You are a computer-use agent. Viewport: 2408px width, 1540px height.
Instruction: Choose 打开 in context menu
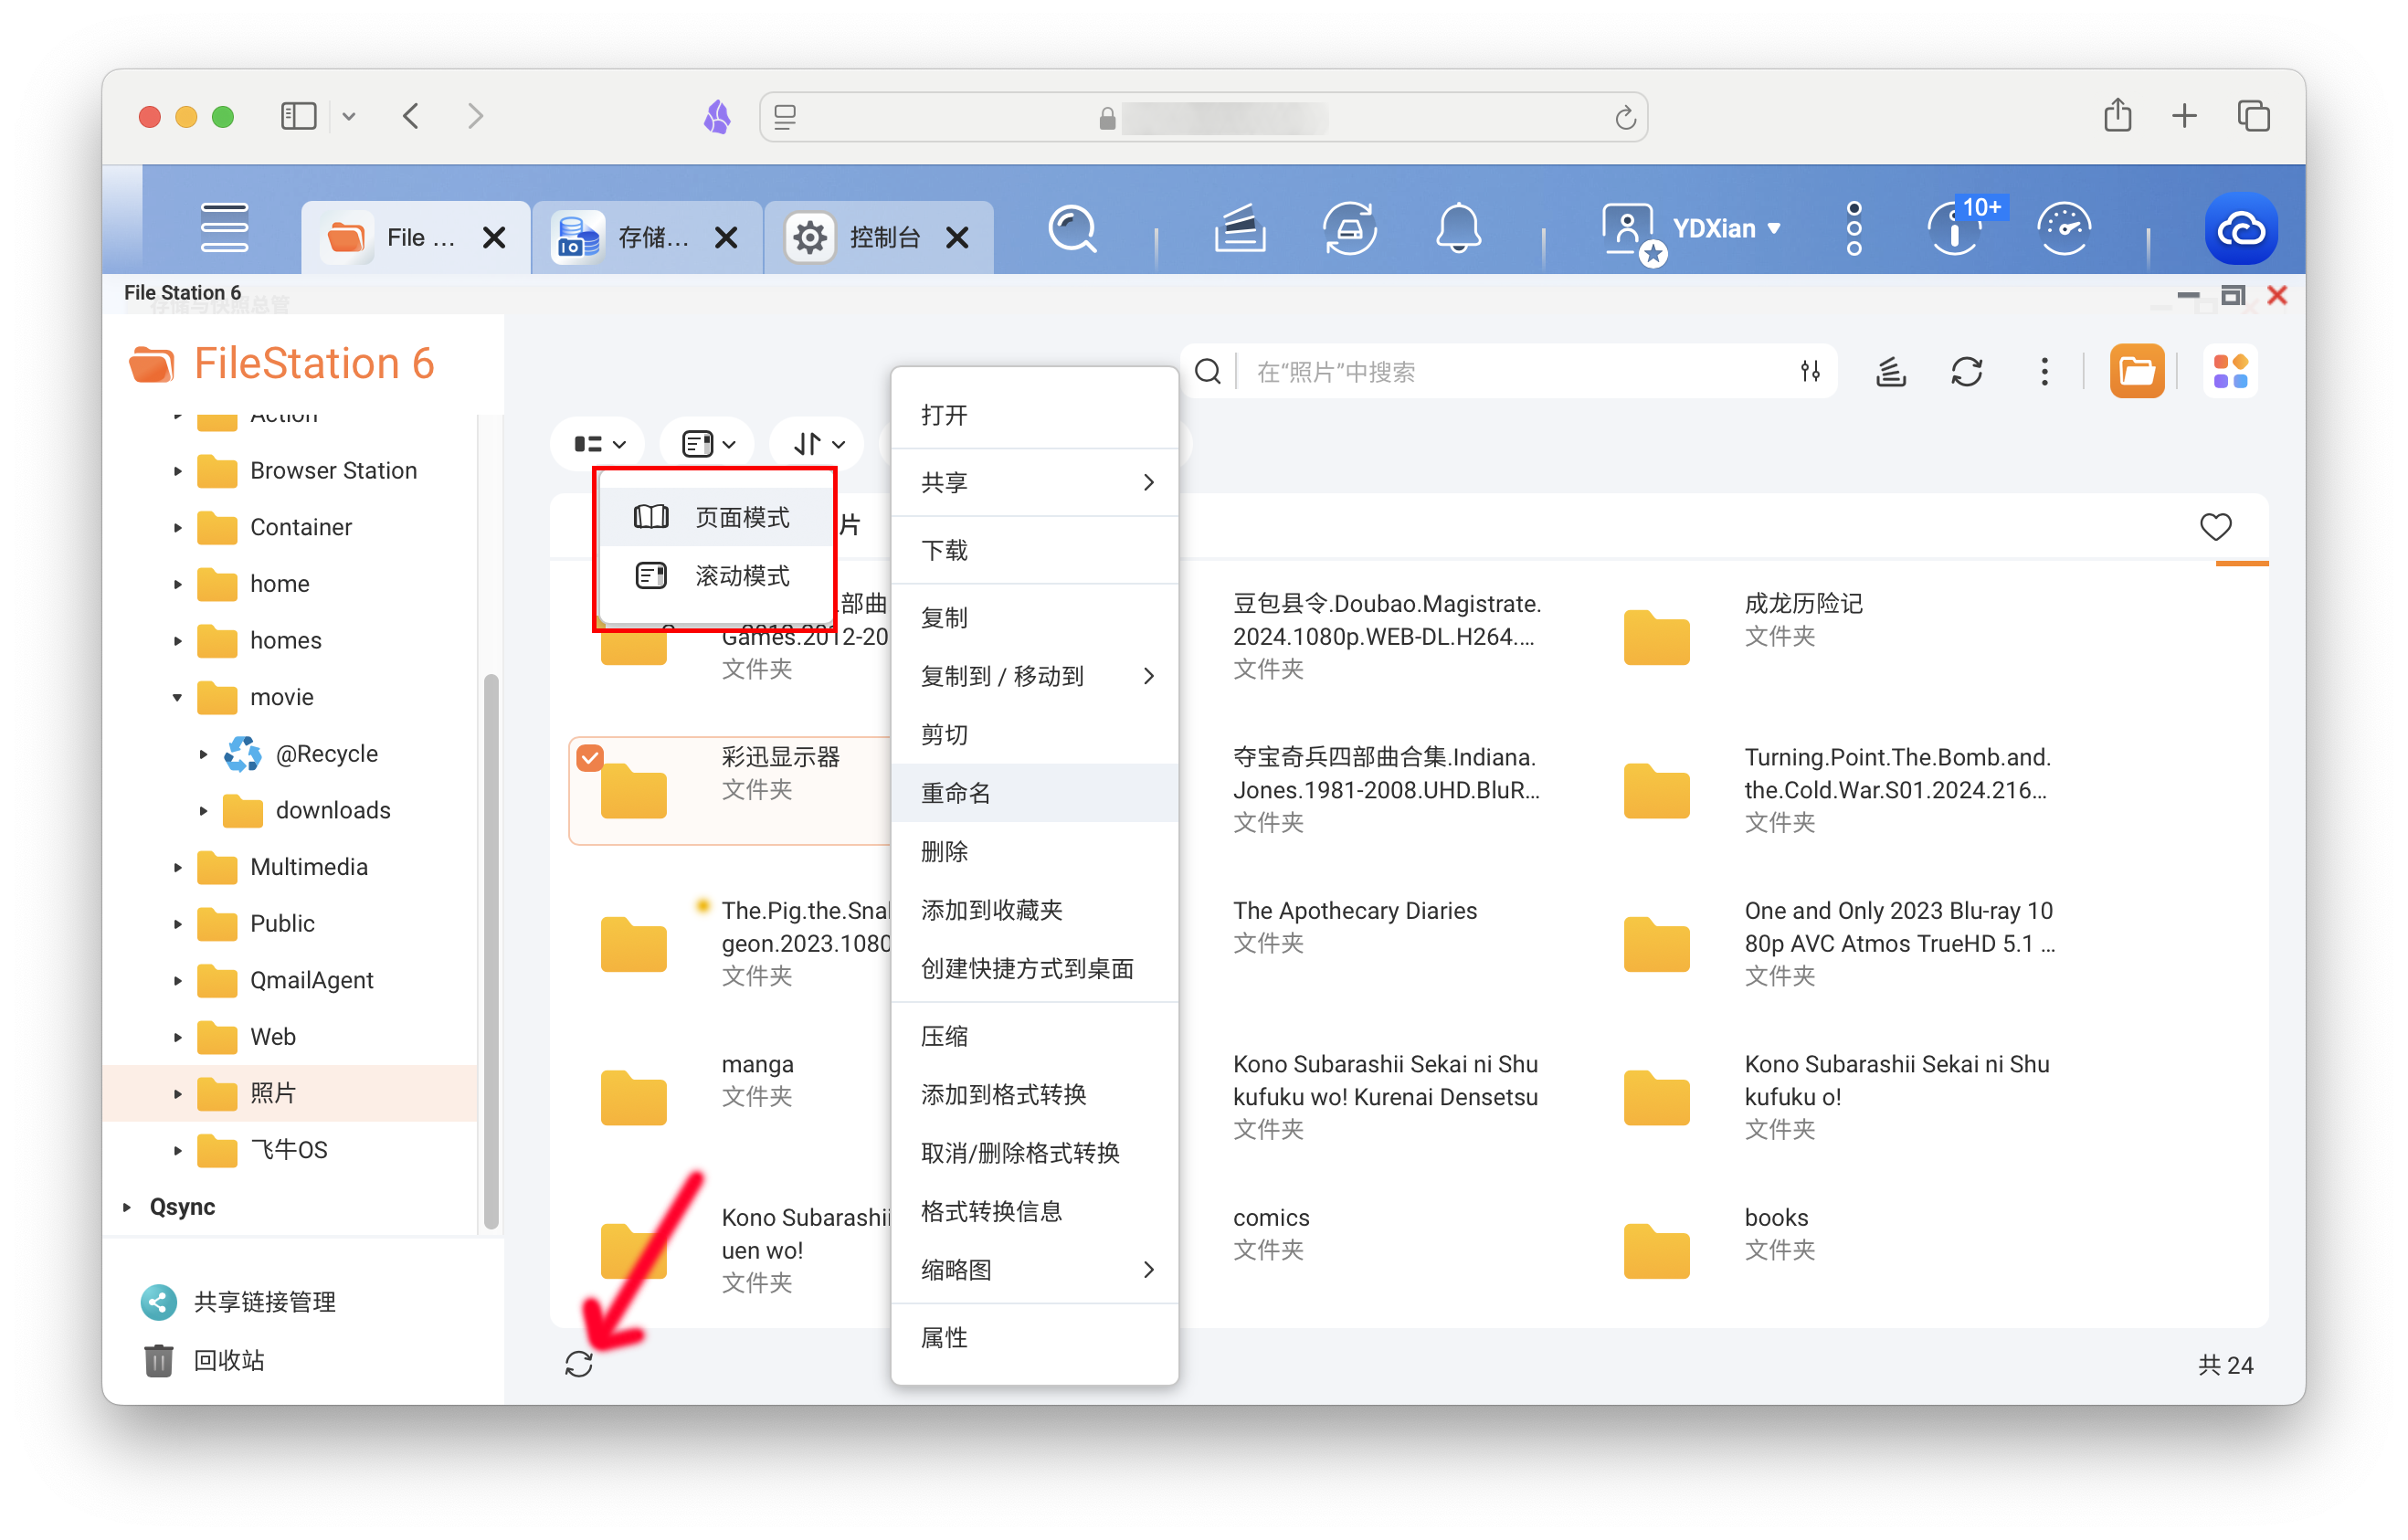coord(1034,414)
